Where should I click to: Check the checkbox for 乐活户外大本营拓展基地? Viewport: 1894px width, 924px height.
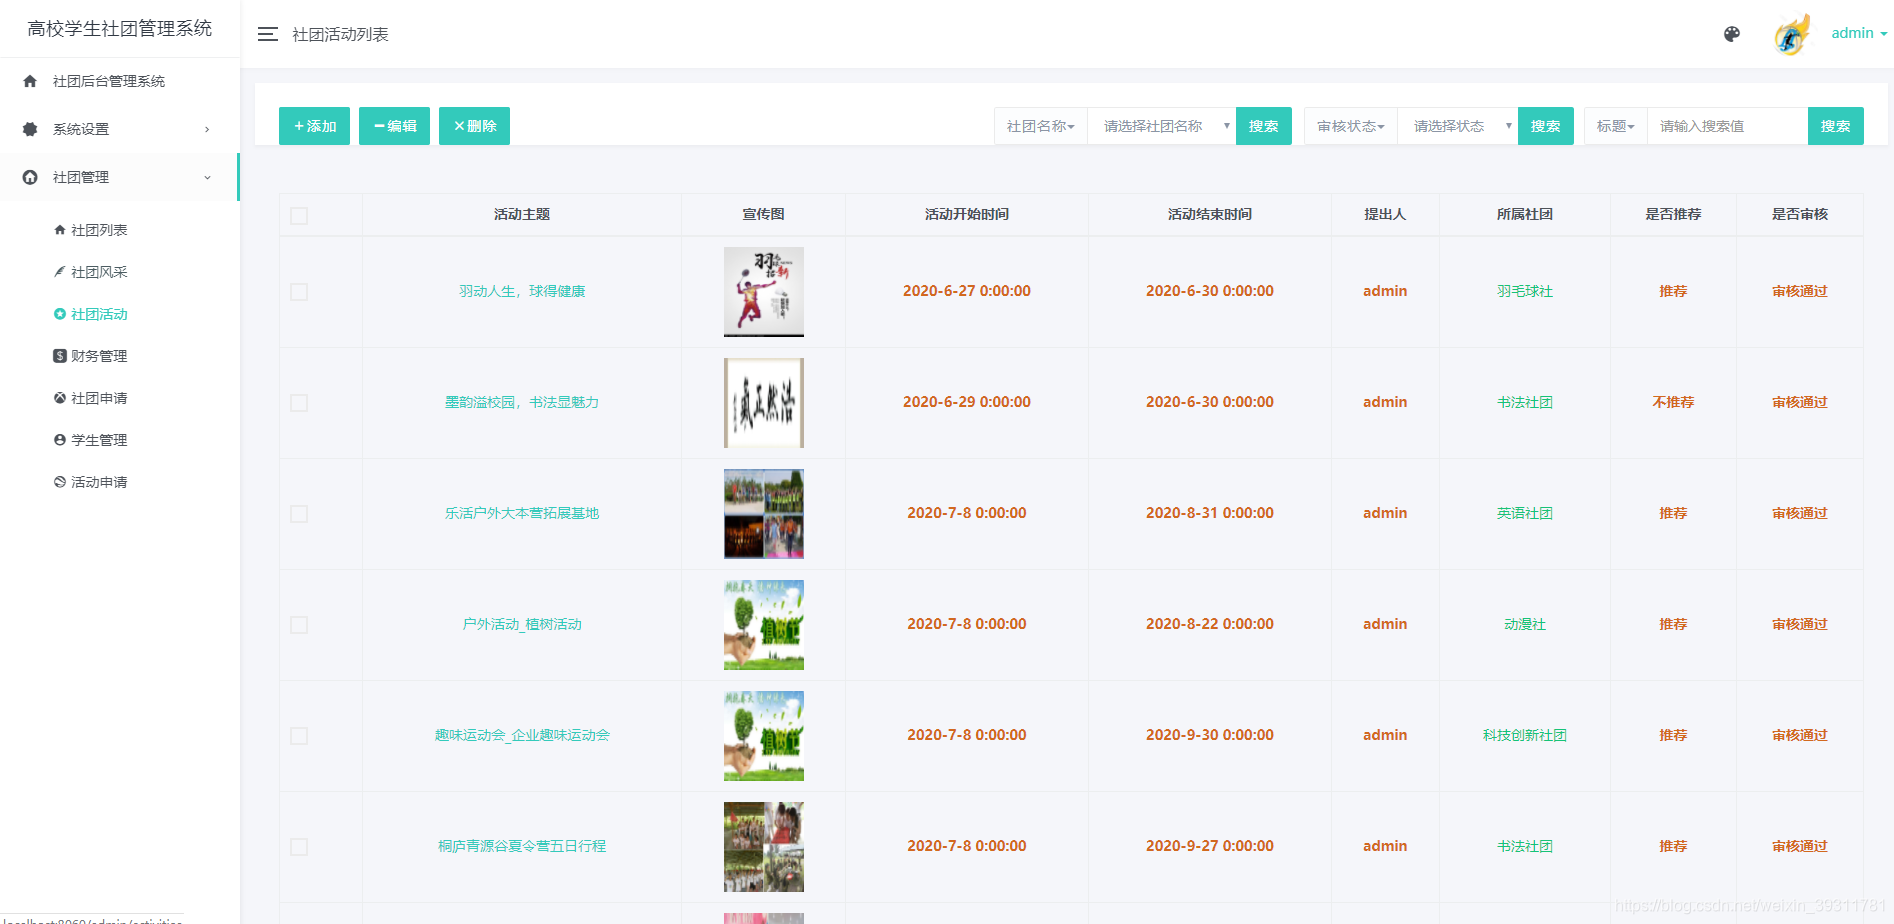pyautogui.click(x=299, y=514)
